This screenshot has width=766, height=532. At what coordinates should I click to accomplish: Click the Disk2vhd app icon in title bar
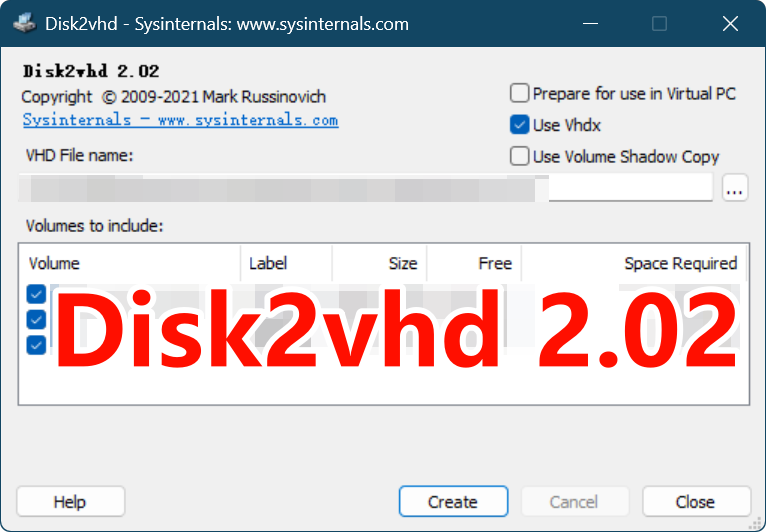[x=24, y=23]
